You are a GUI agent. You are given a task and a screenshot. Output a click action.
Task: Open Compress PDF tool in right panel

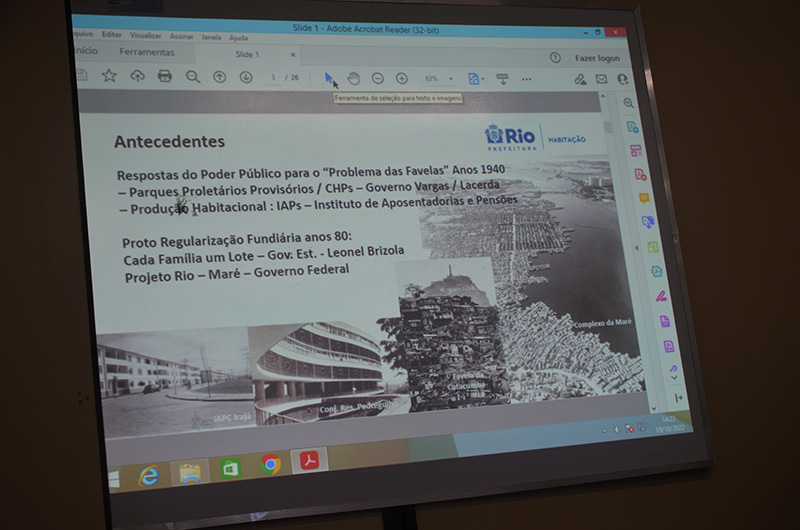tap(657, 271)
